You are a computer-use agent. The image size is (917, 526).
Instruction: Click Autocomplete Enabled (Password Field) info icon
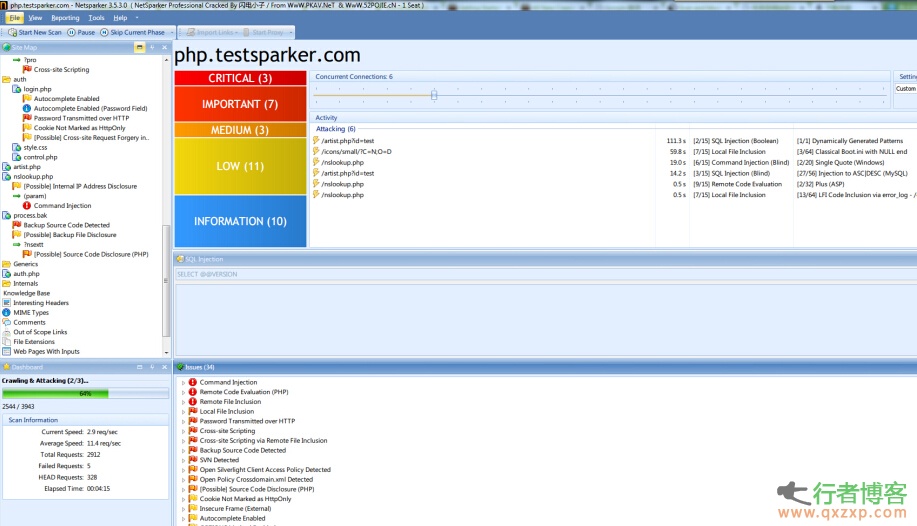point(27,108)
